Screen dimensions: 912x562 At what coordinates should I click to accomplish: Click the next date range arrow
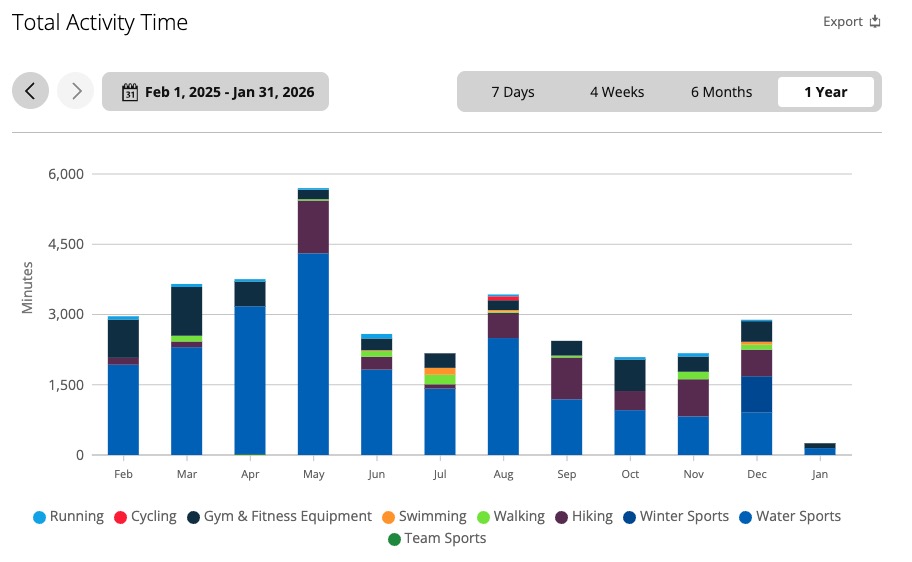75,91
